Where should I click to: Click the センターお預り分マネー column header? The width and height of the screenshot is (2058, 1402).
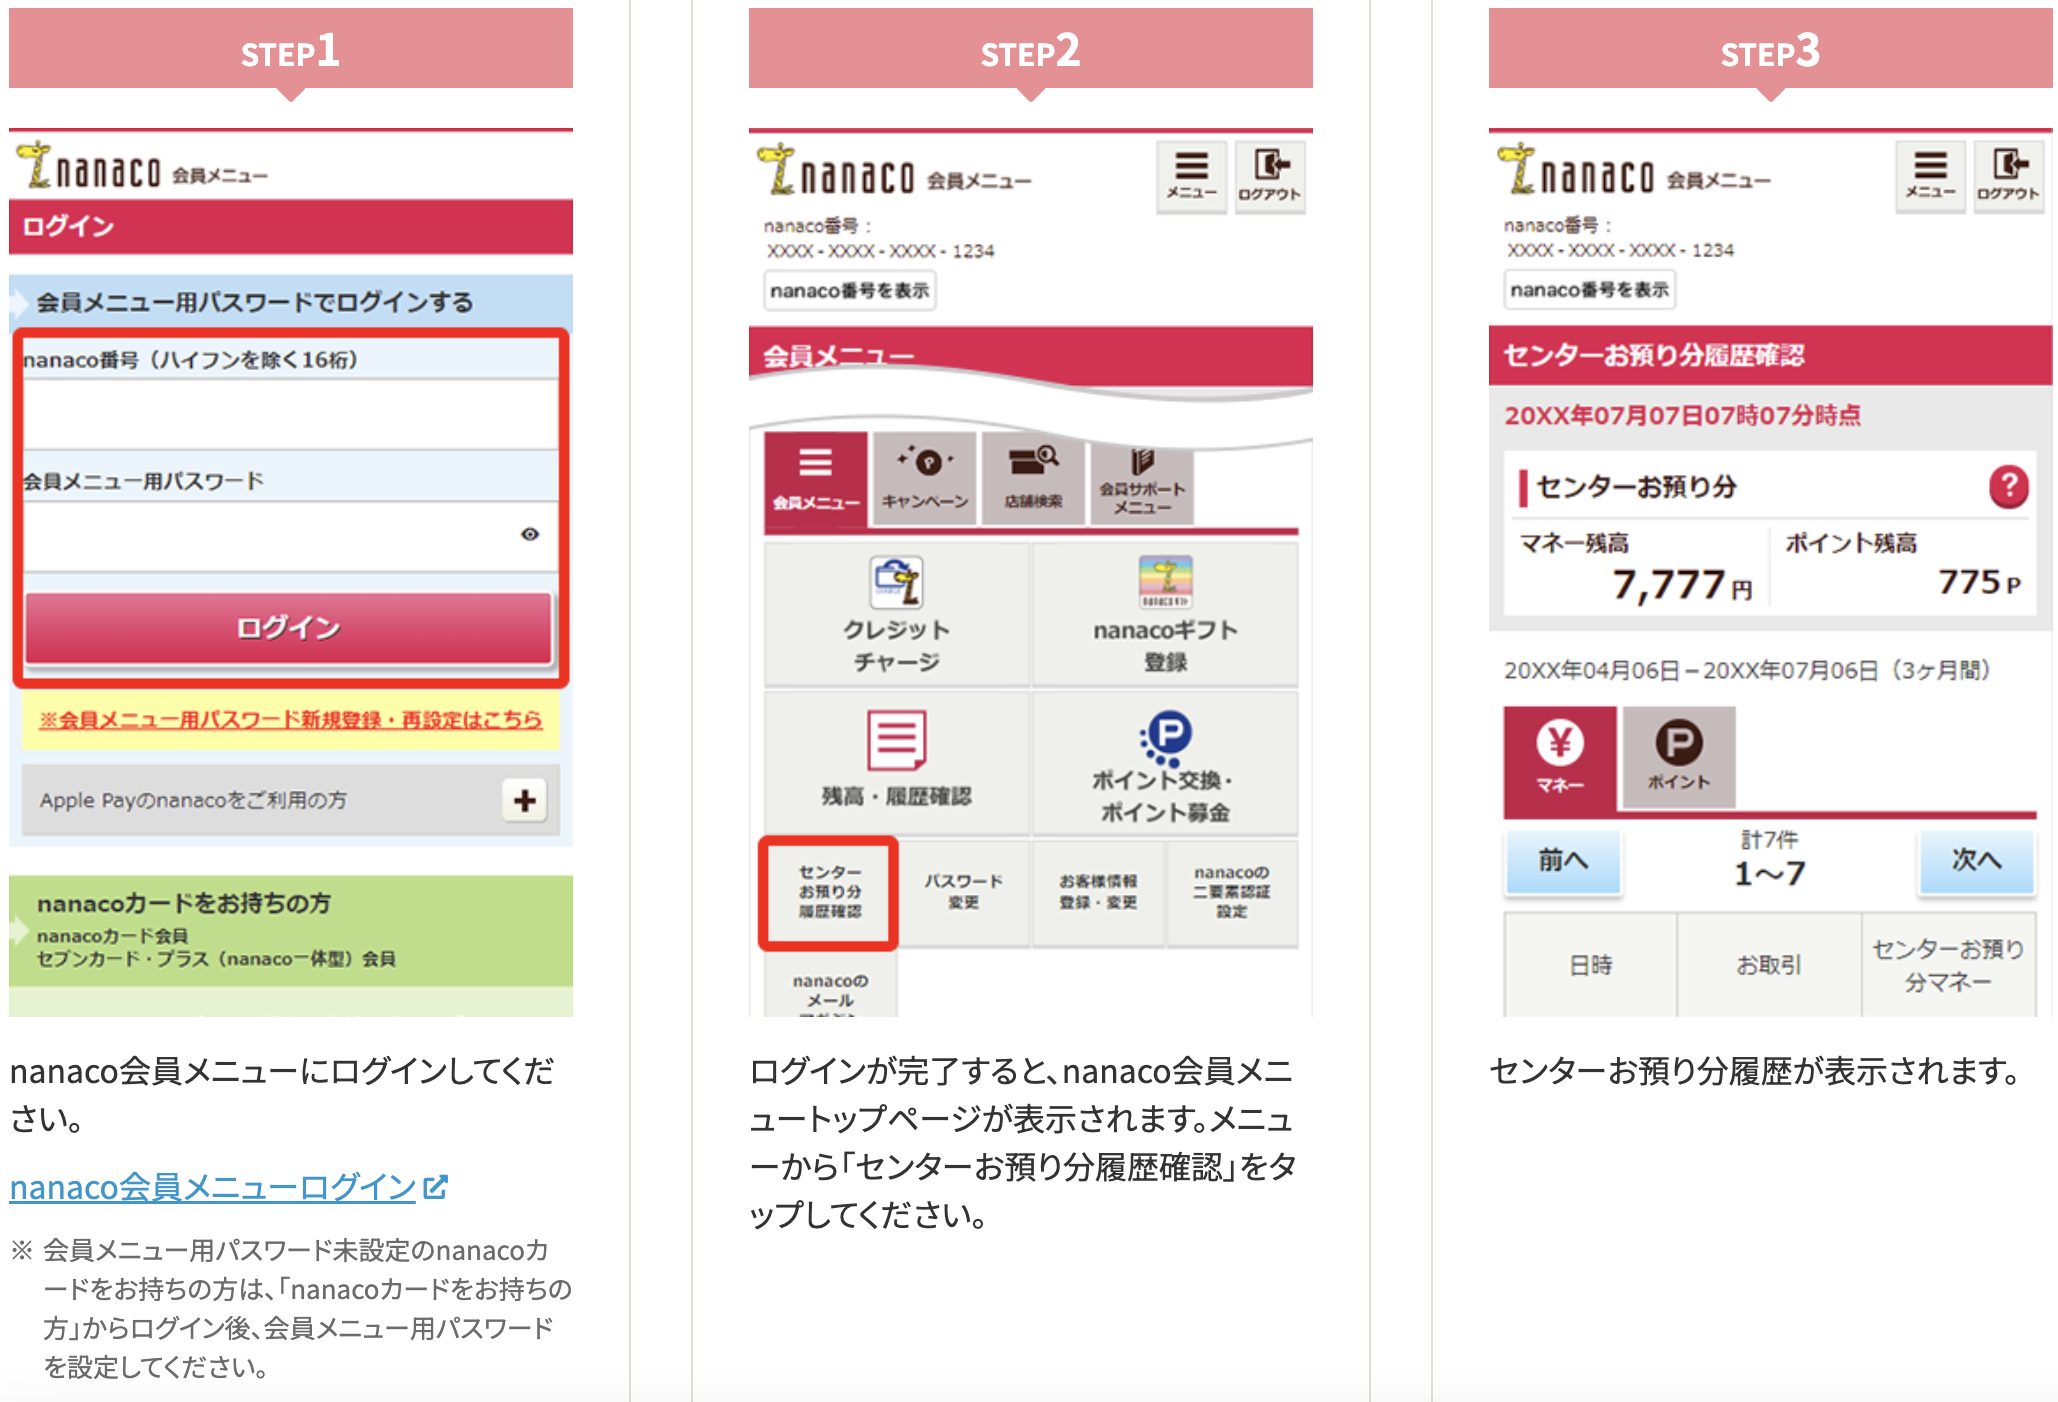click(1949, 965)
